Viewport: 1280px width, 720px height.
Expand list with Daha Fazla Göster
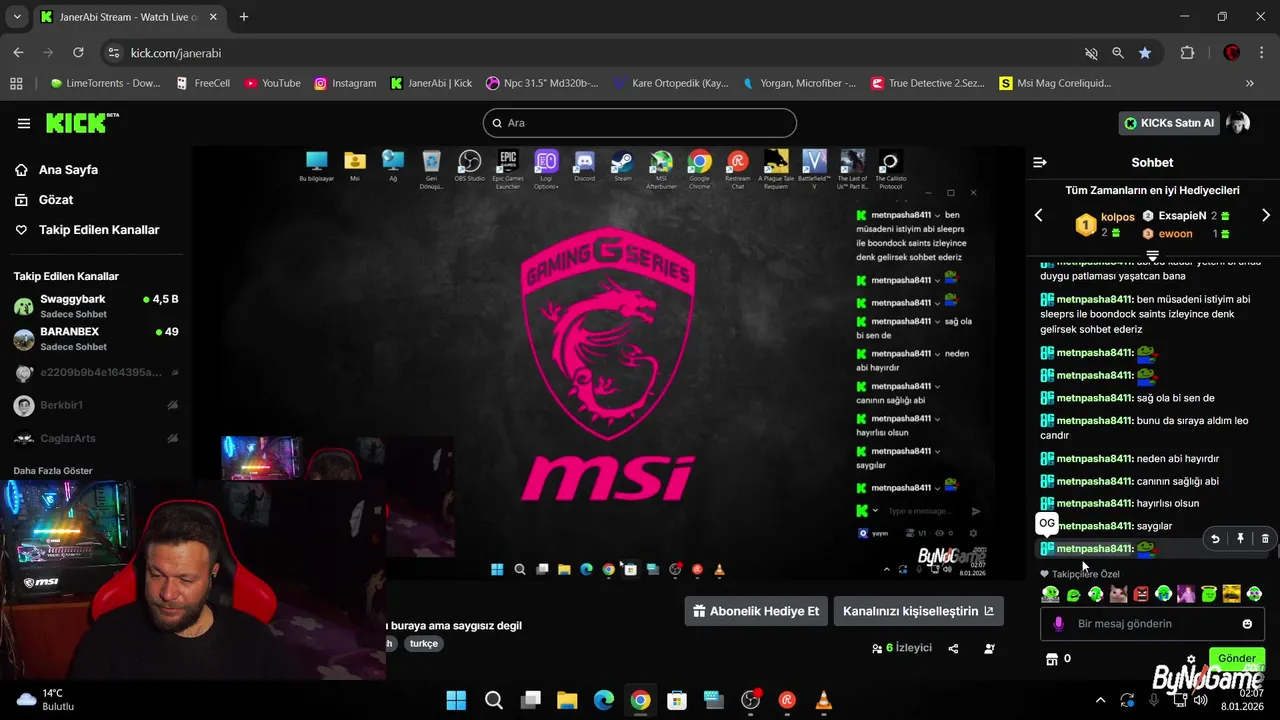[x=53, y=471]
